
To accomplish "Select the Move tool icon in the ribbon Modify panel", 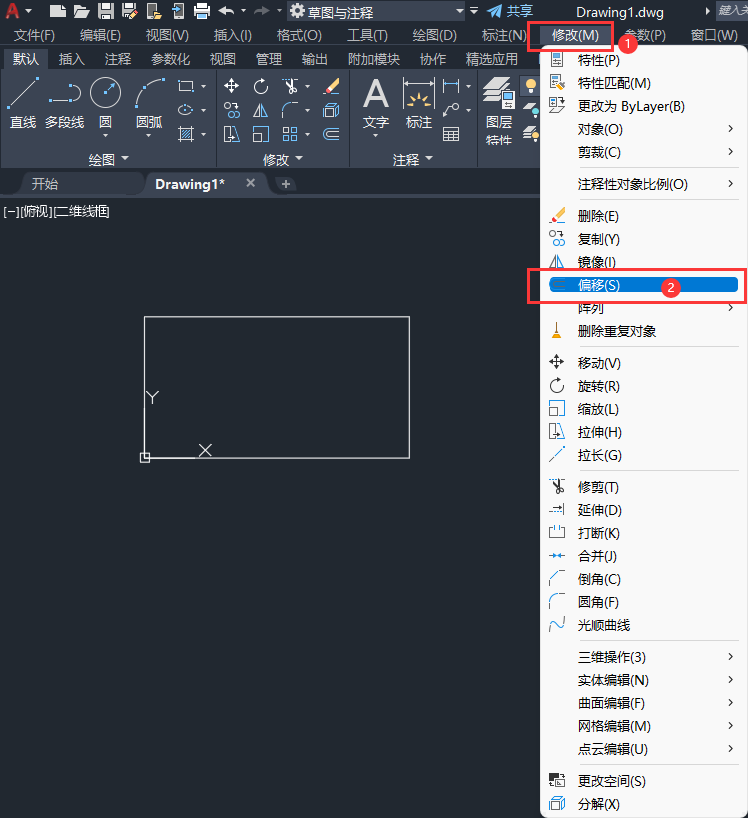I will [232, 86].
